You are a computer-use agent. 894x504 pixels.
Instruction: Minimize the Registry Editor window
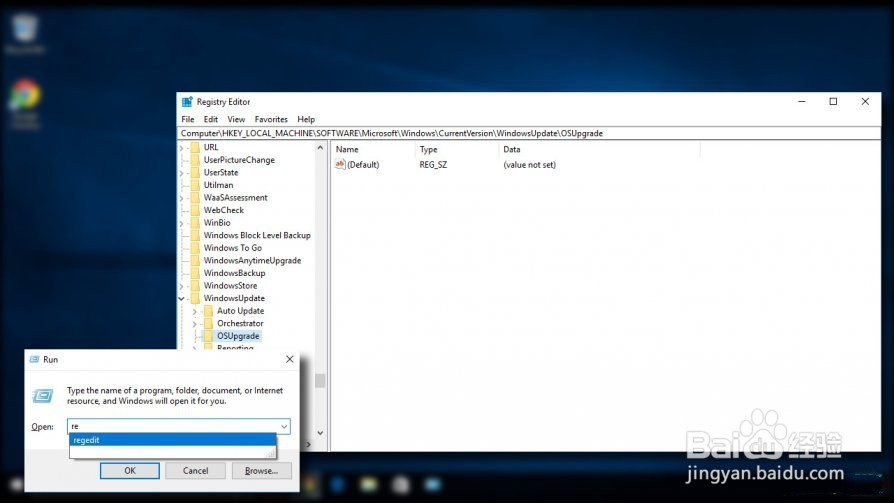click(802, 101)
